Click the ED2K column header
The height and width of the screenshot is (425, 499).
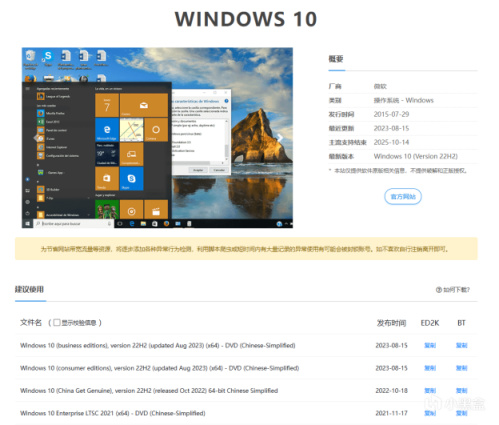tap(430, 323)
